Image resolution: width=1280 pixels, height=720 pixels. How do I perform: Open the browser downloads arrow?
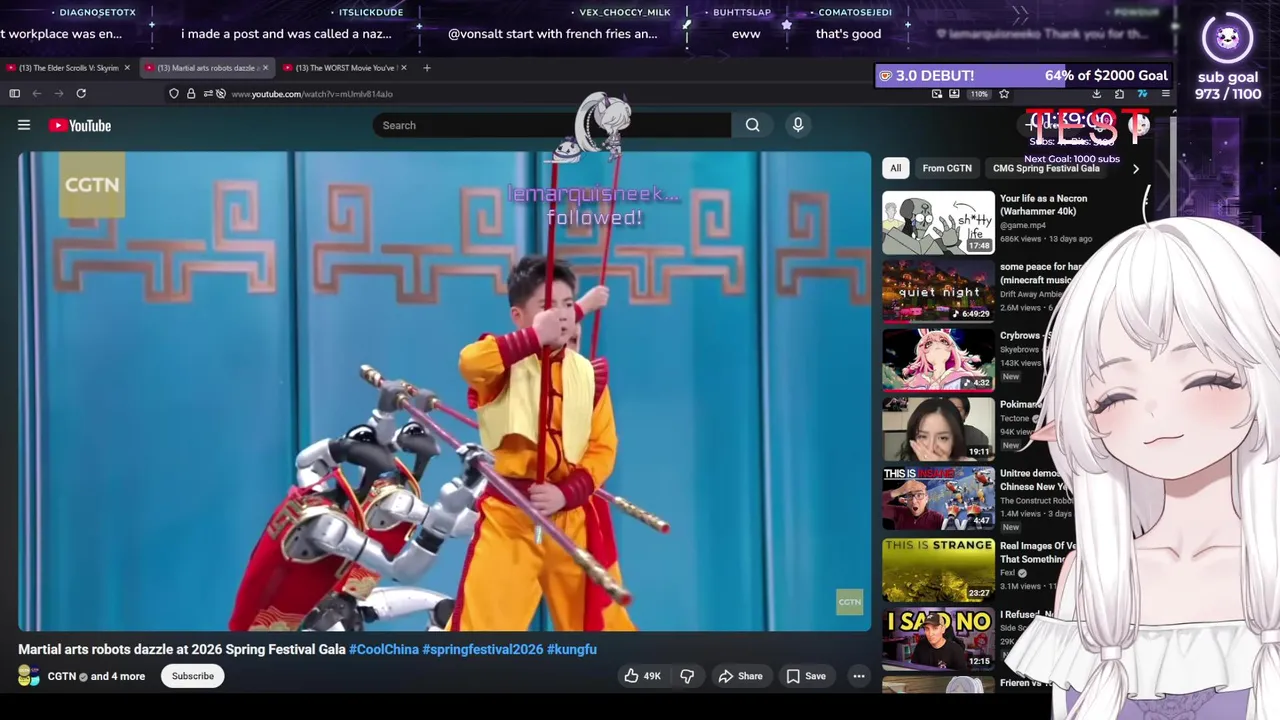(x=1097, y=94)
